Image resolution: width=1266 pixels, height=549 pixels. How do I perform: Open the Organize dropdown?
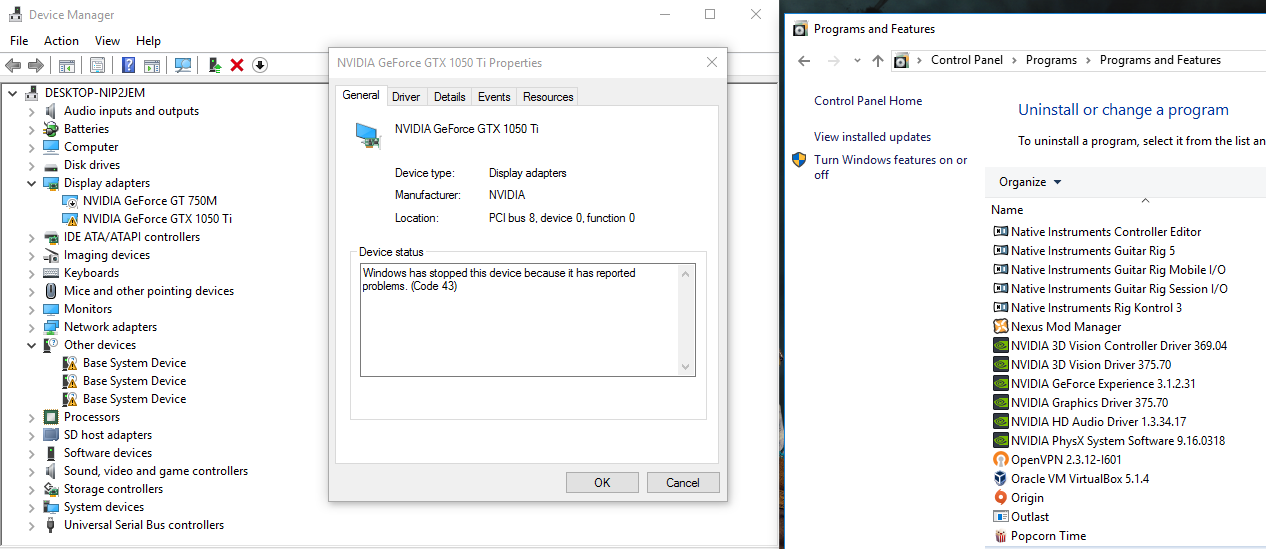point(1030,182)
